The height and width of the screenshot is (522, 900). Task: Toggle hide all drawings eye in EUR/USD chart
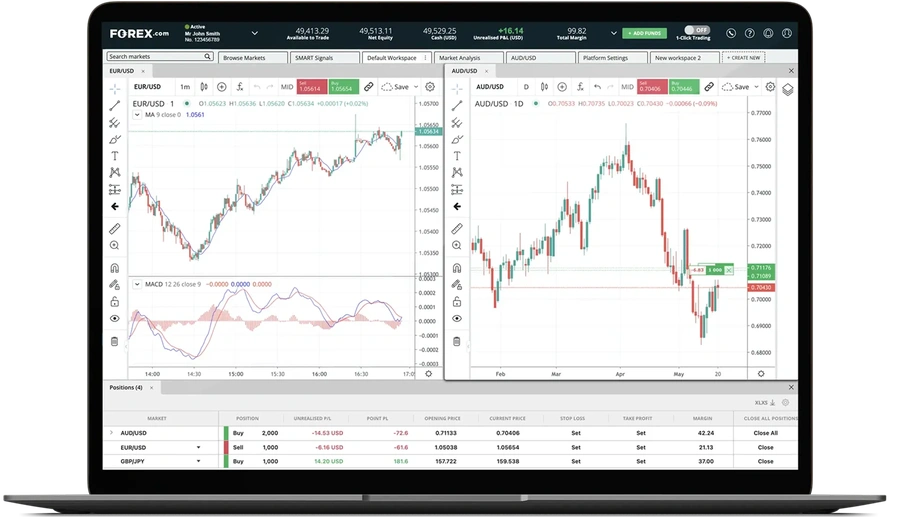click(x=115, y=318)
